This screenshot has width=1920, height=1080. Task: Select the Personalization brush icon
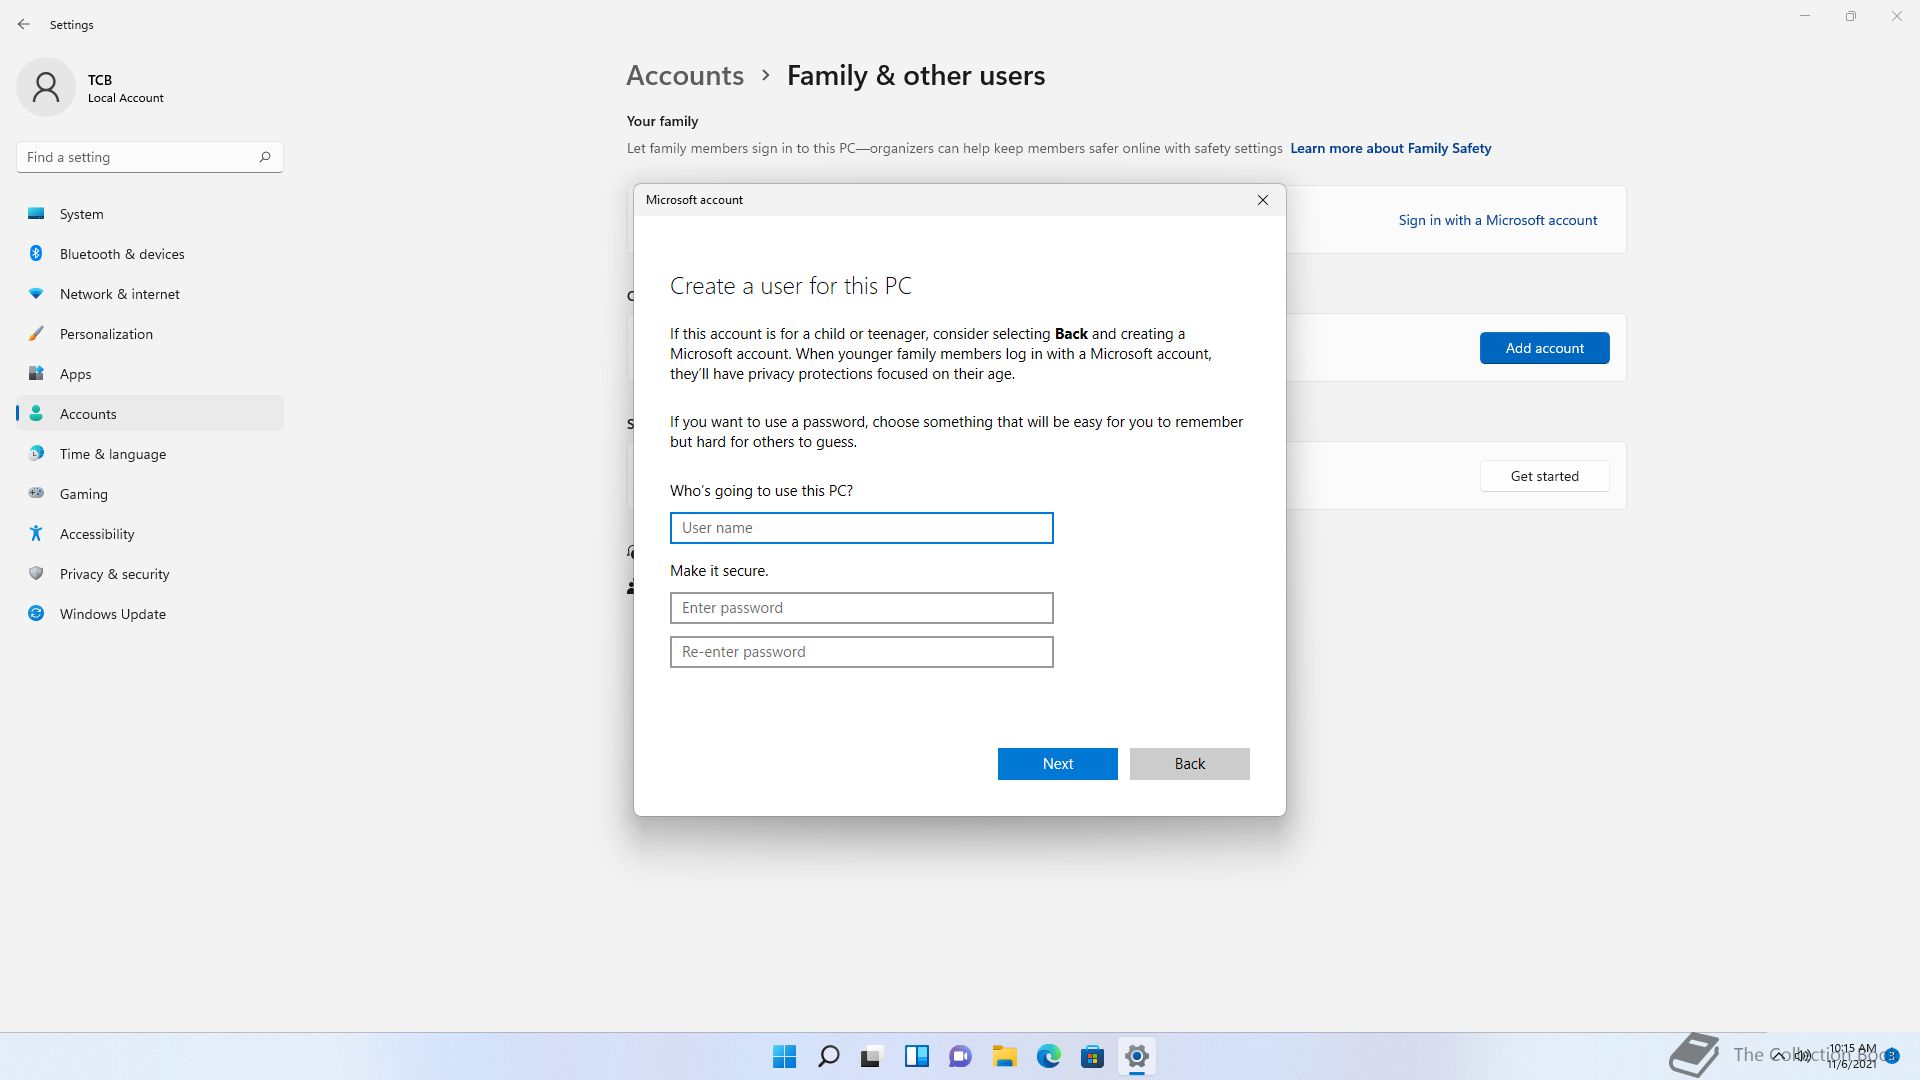coord(36,334)
